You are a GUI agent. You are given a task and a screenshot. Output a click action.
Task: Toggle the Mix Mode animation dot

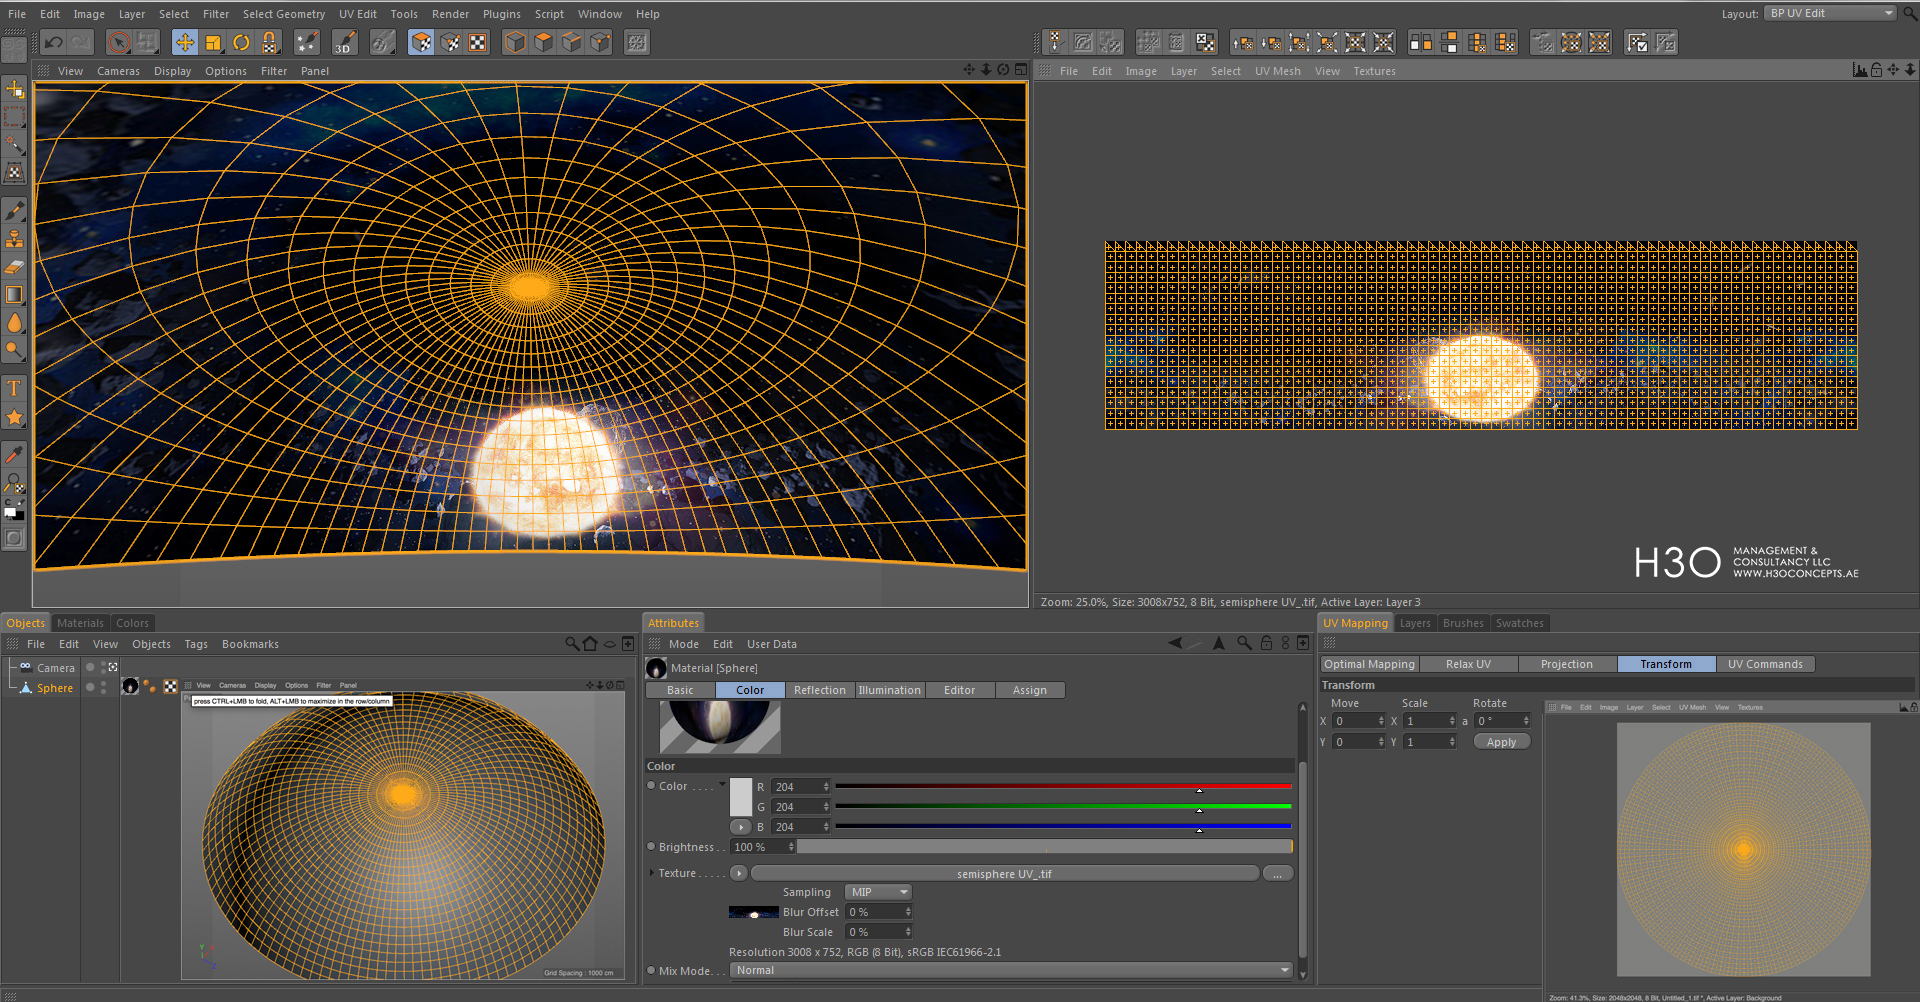[651, 970]
